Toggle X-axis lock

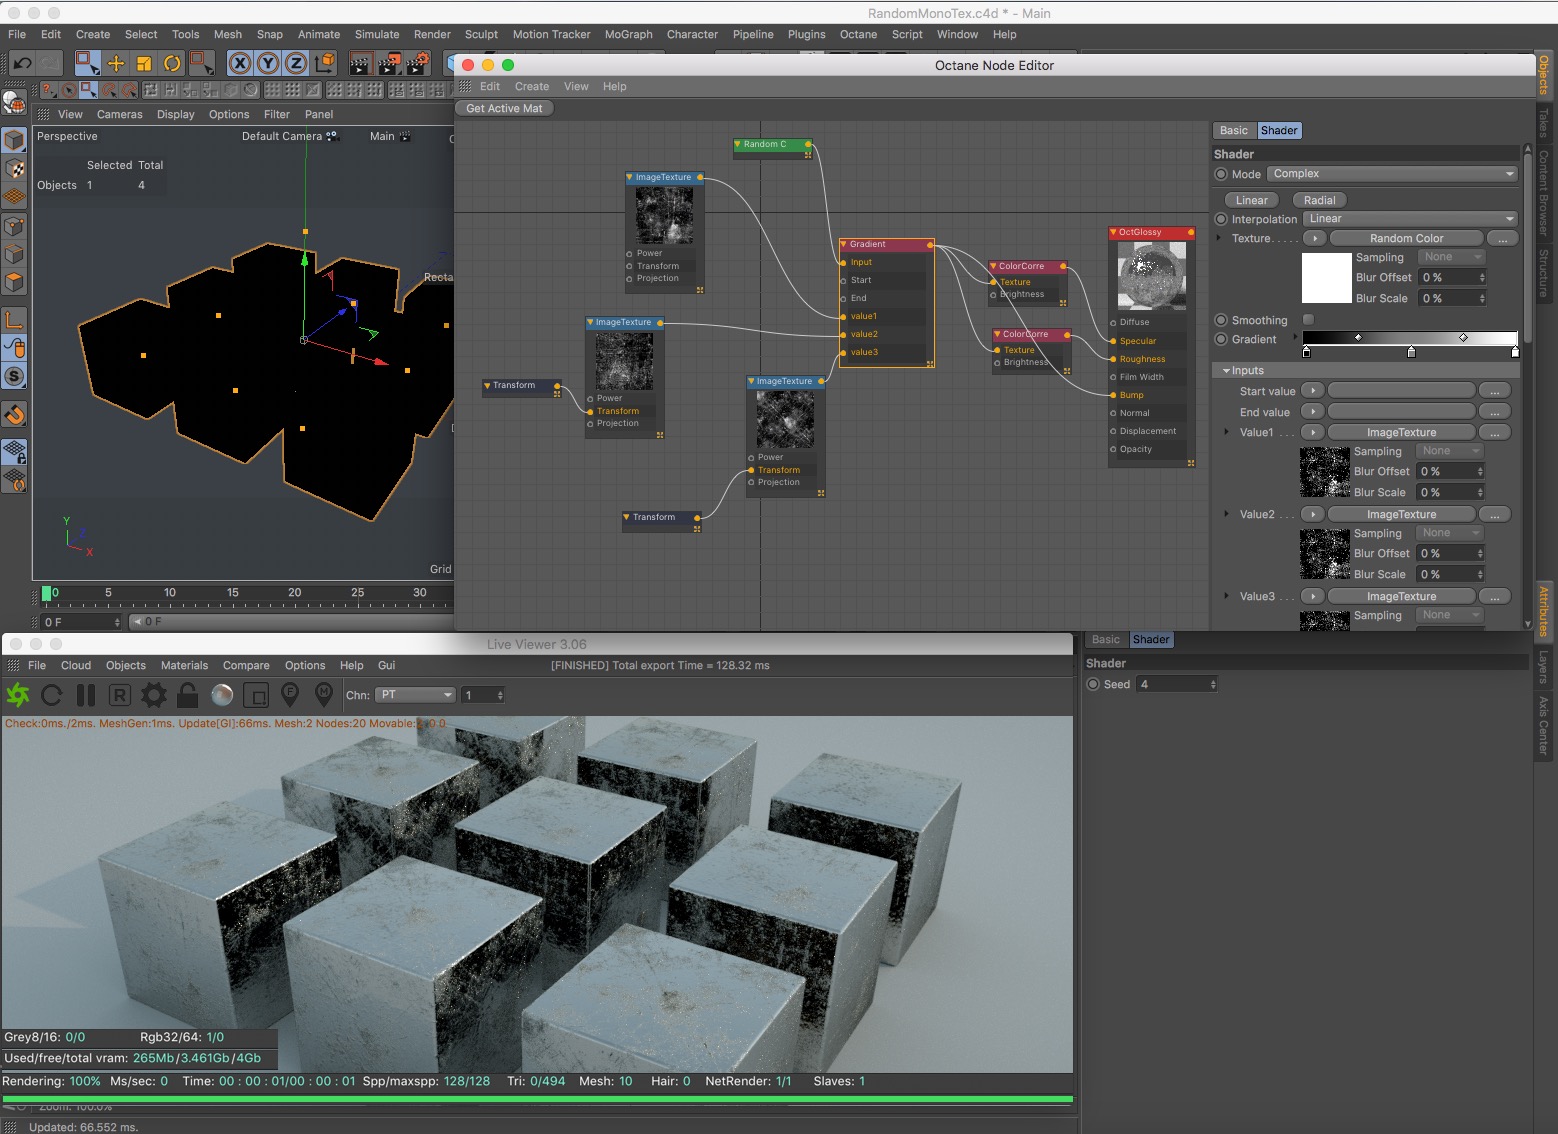(240, 63)
